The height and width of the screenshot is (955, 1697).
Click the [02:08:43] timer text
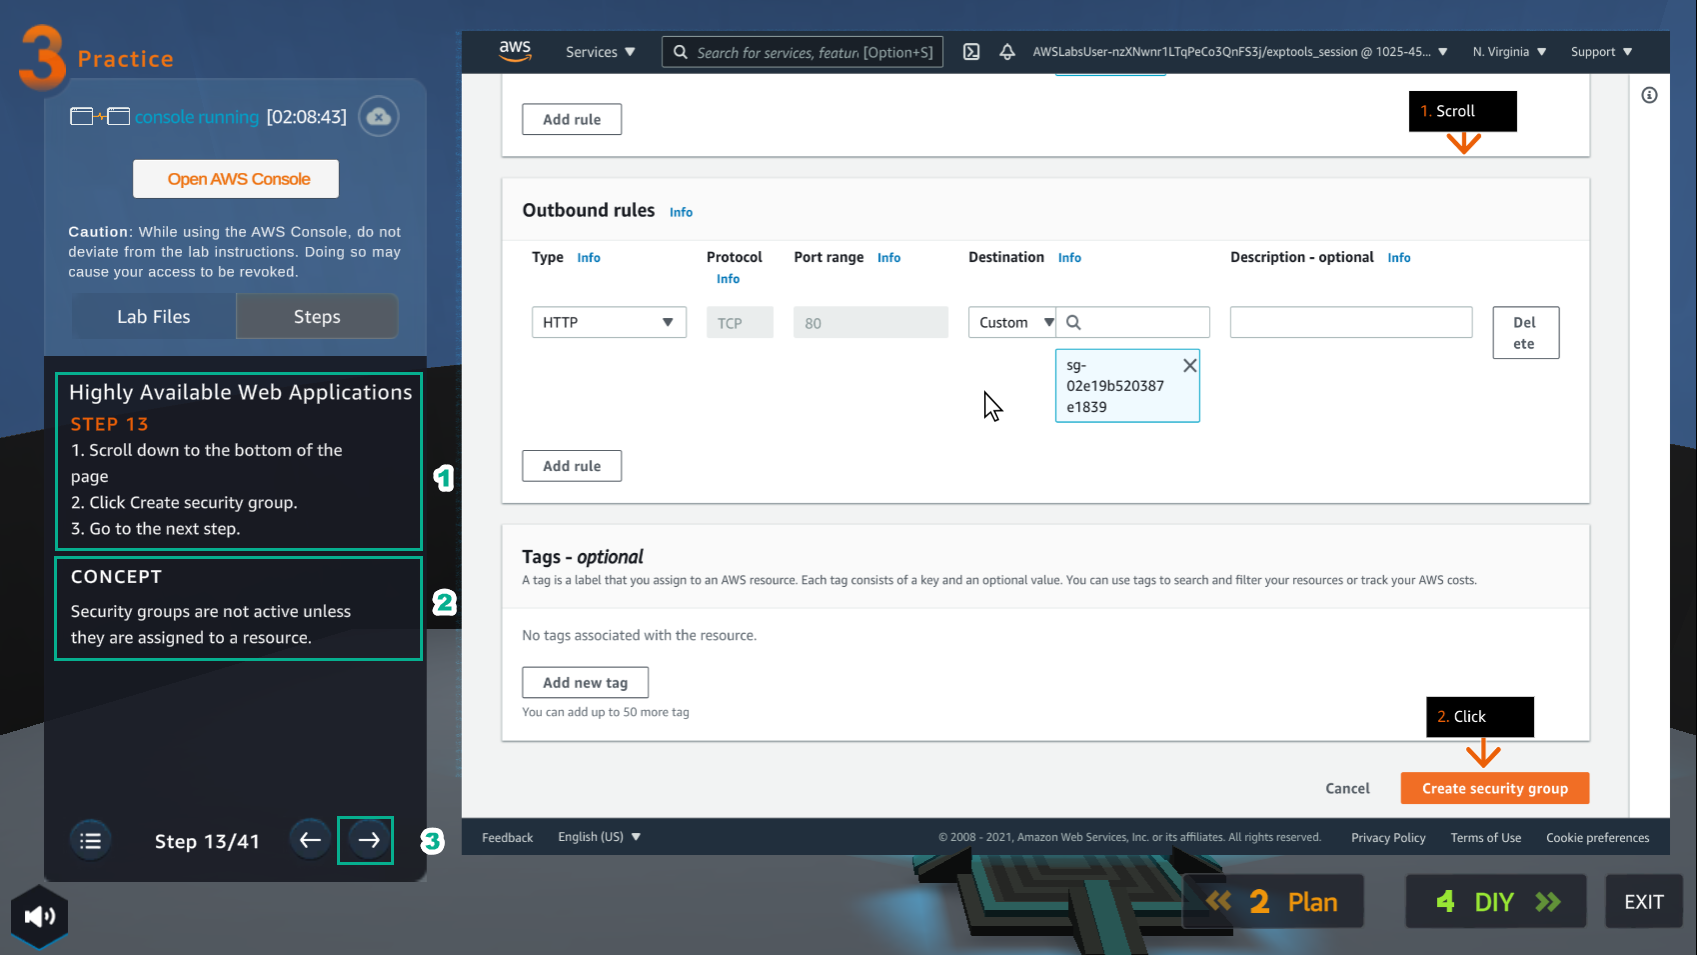[306, 117]
